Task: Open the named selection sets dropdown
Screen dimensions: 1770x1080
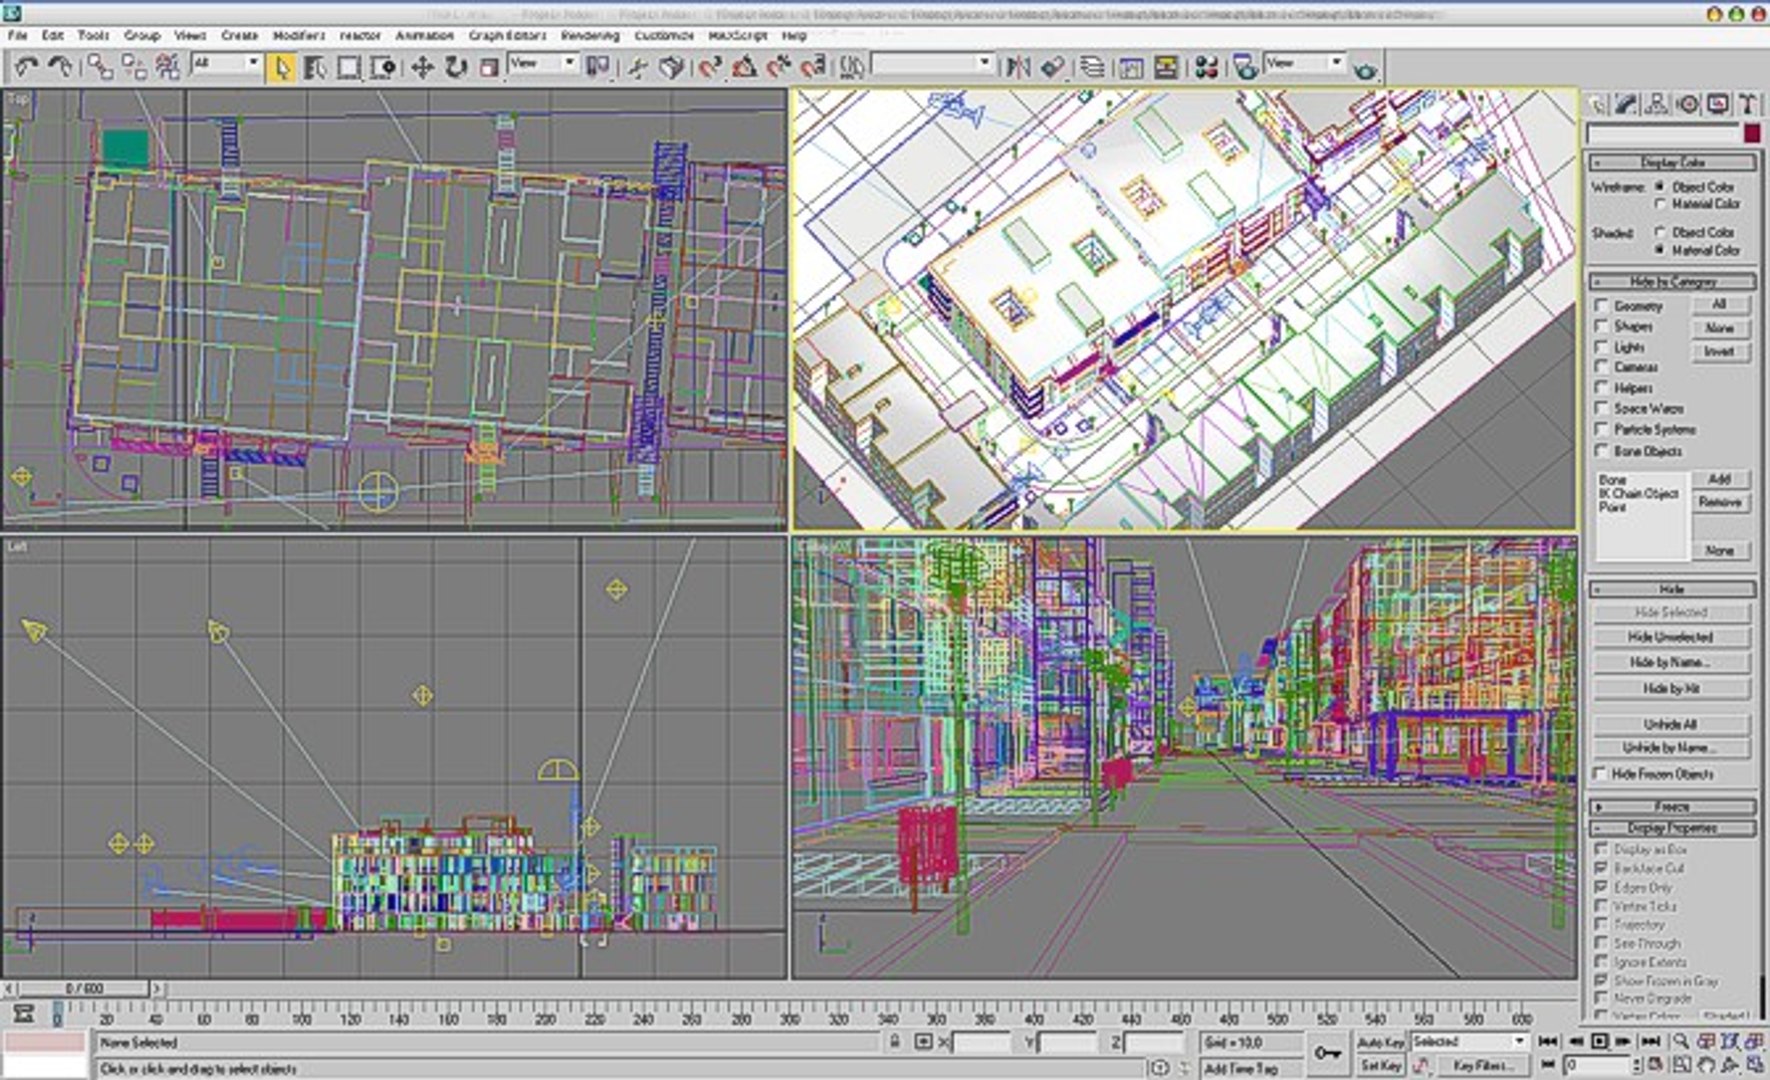Action: tap(932, 64)
